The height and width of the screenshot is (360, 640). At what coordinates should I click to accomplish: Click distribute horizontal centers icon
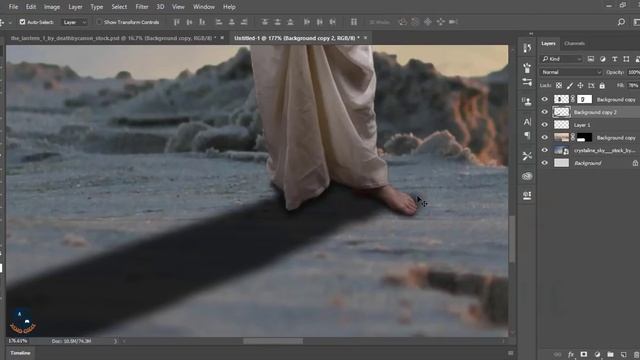click(x=320, y=22)
